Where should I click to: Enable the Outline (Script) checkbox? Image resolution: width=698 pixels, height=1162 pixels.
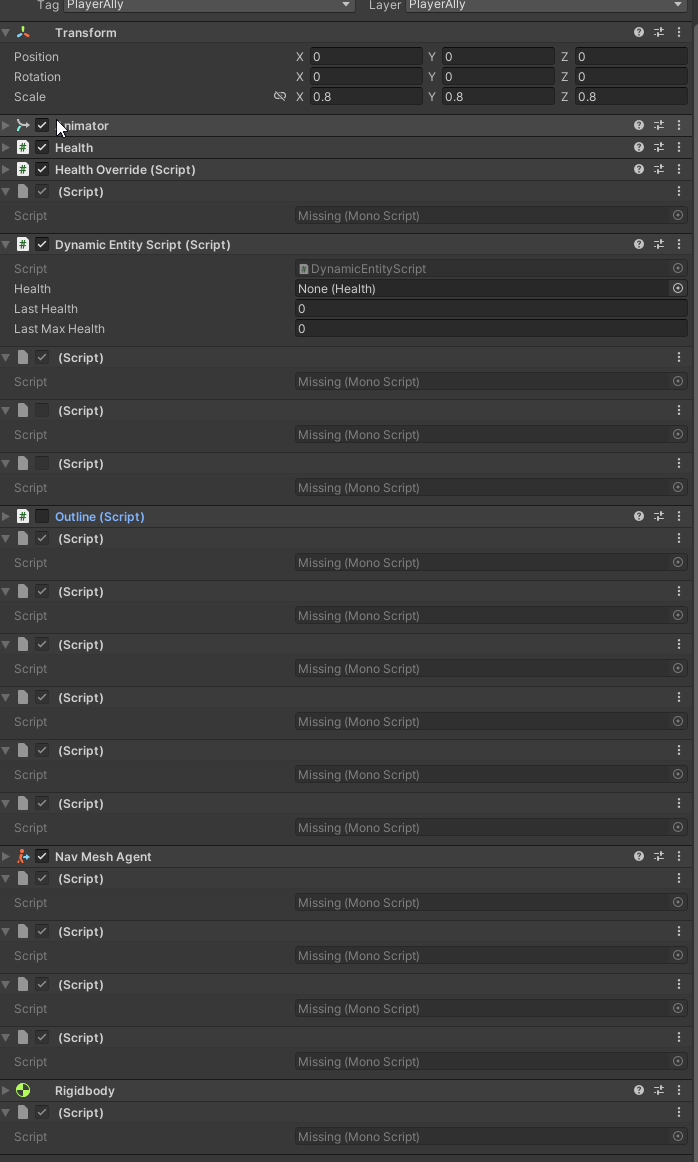pyautogui.click(x=42, y=517)
